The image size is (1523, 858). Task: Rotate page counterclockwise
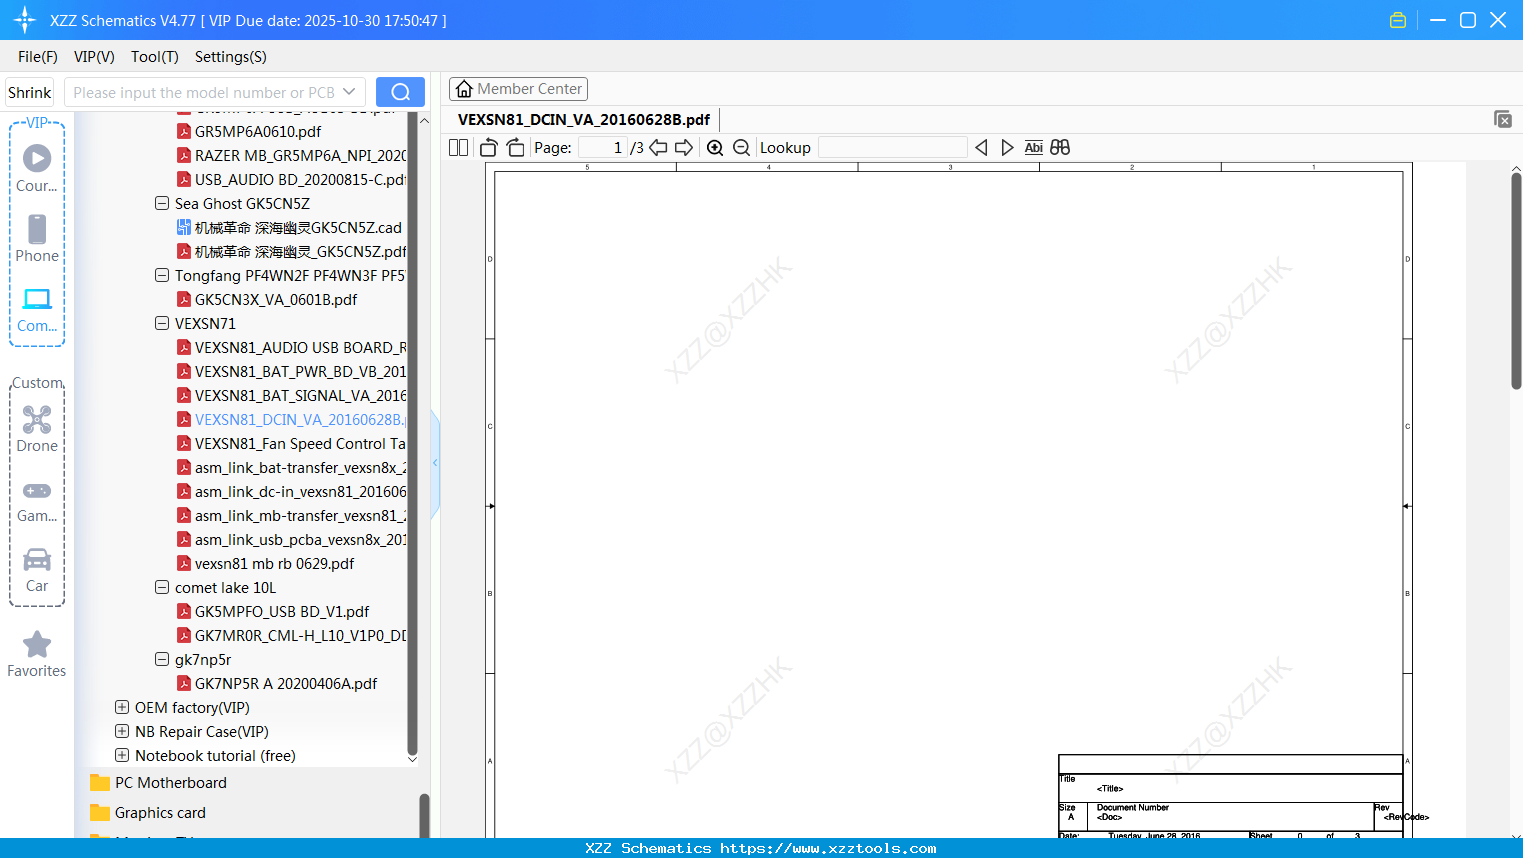click(489, 148)
